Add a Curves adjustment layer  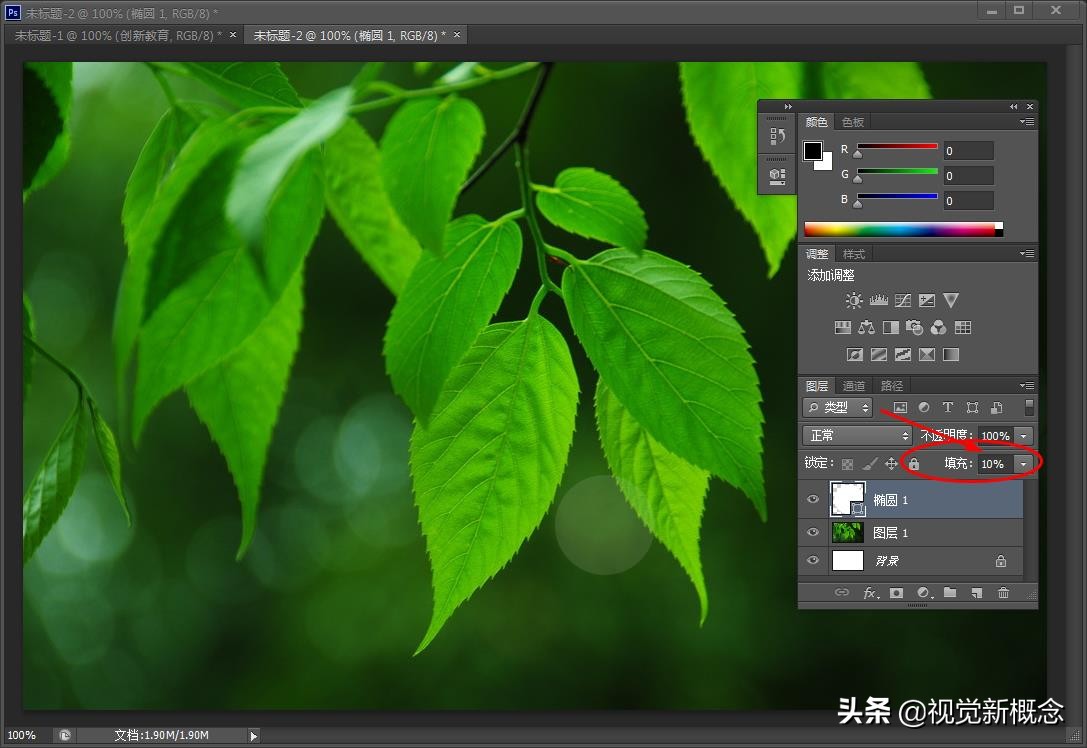903,300
